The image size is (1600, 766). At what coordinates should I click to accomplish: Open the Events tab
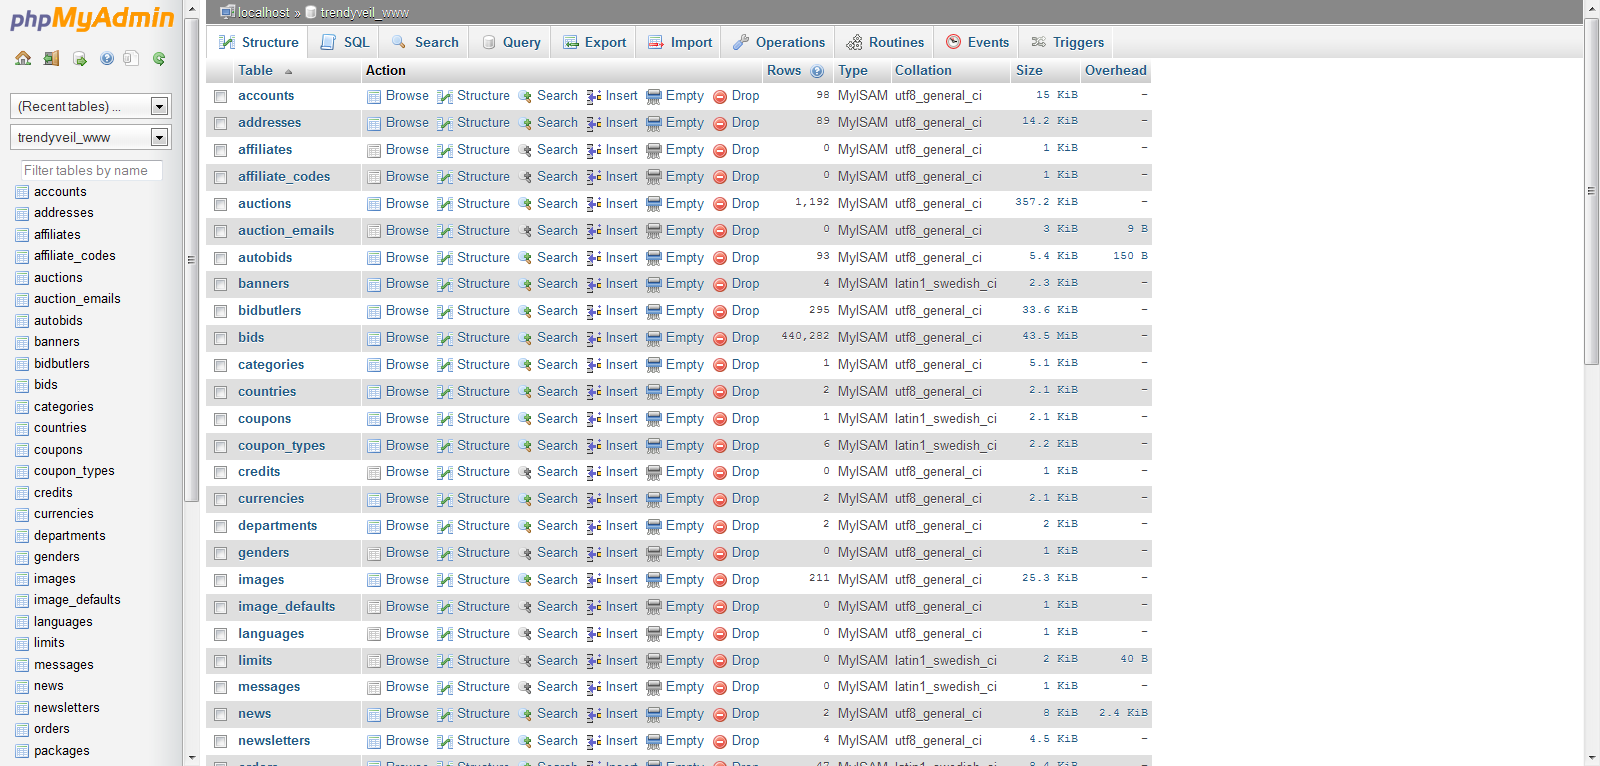[978, 42]
